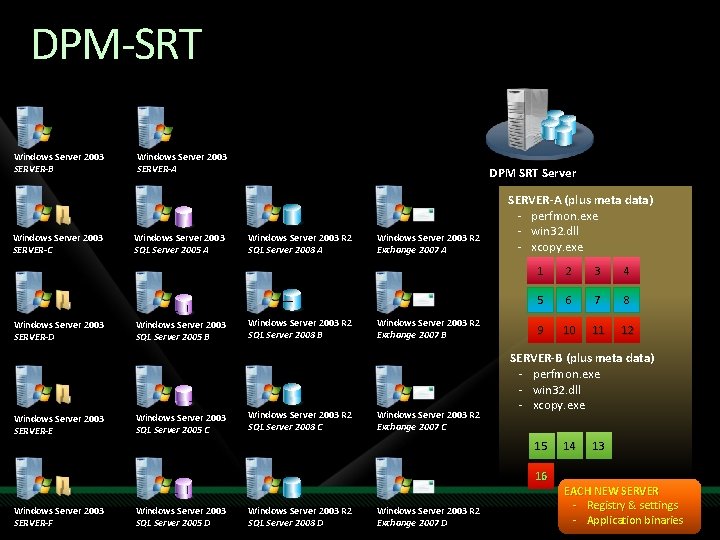This screenshot has width=720, height=540.
Task: Select green block number 13
Action: (x=599, y=445)
